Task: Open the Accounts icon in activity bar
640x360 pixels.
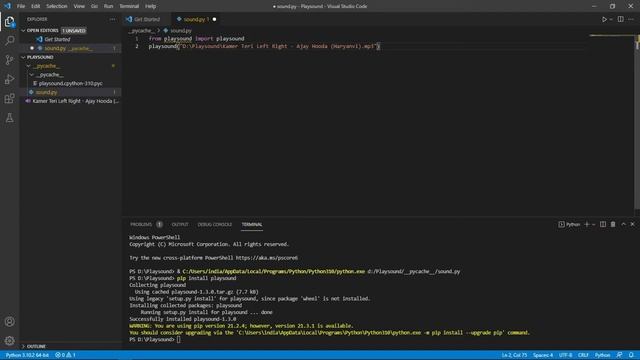Action: 9,322
